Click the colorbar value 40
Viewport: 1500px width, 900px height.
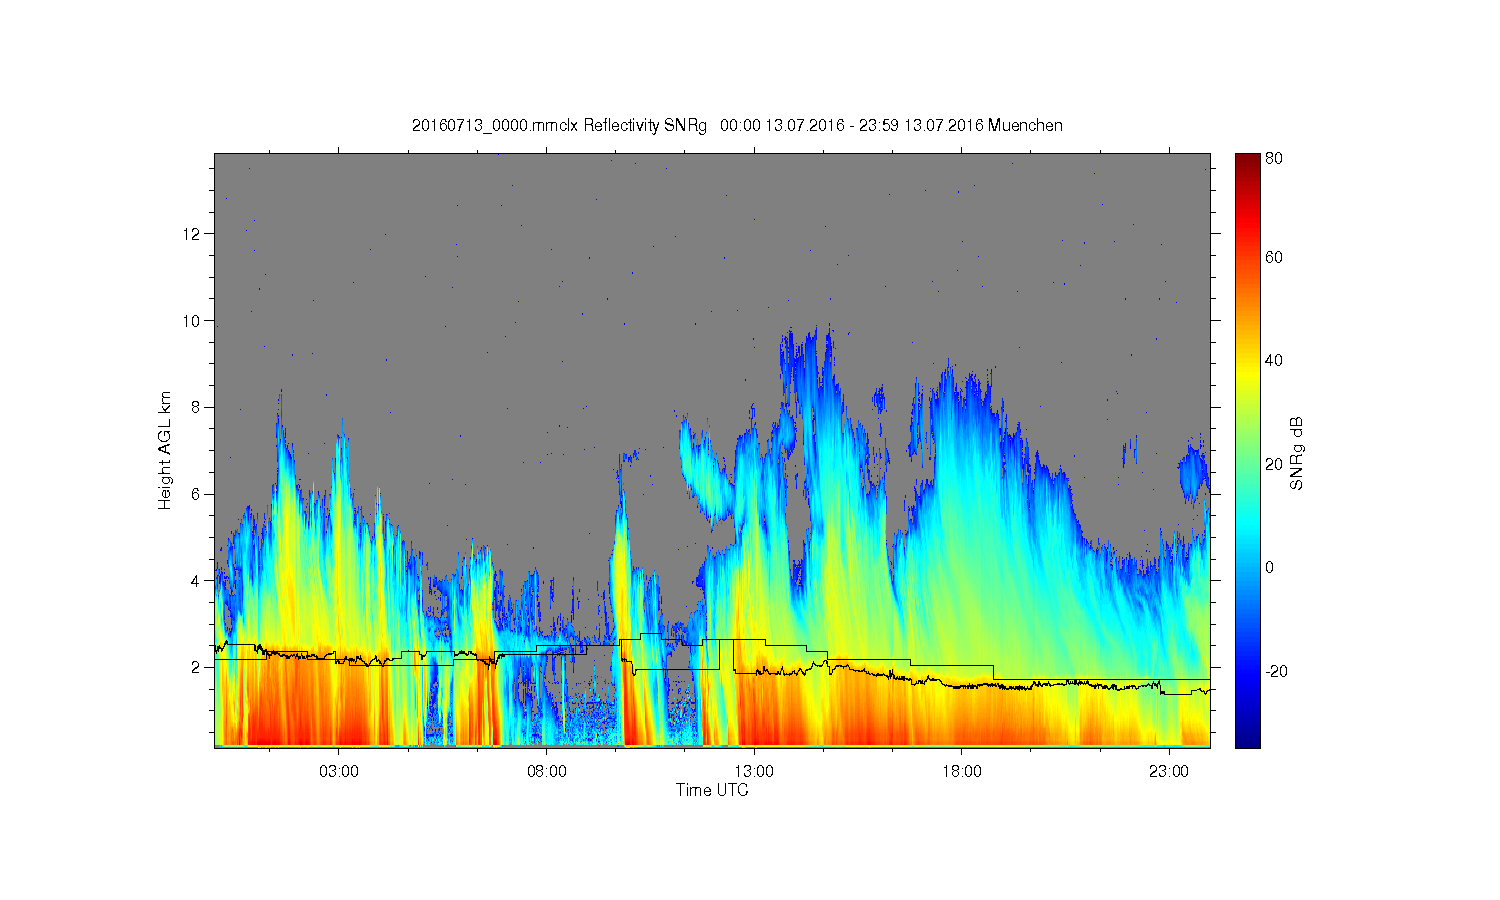[x=1274, y=361]
